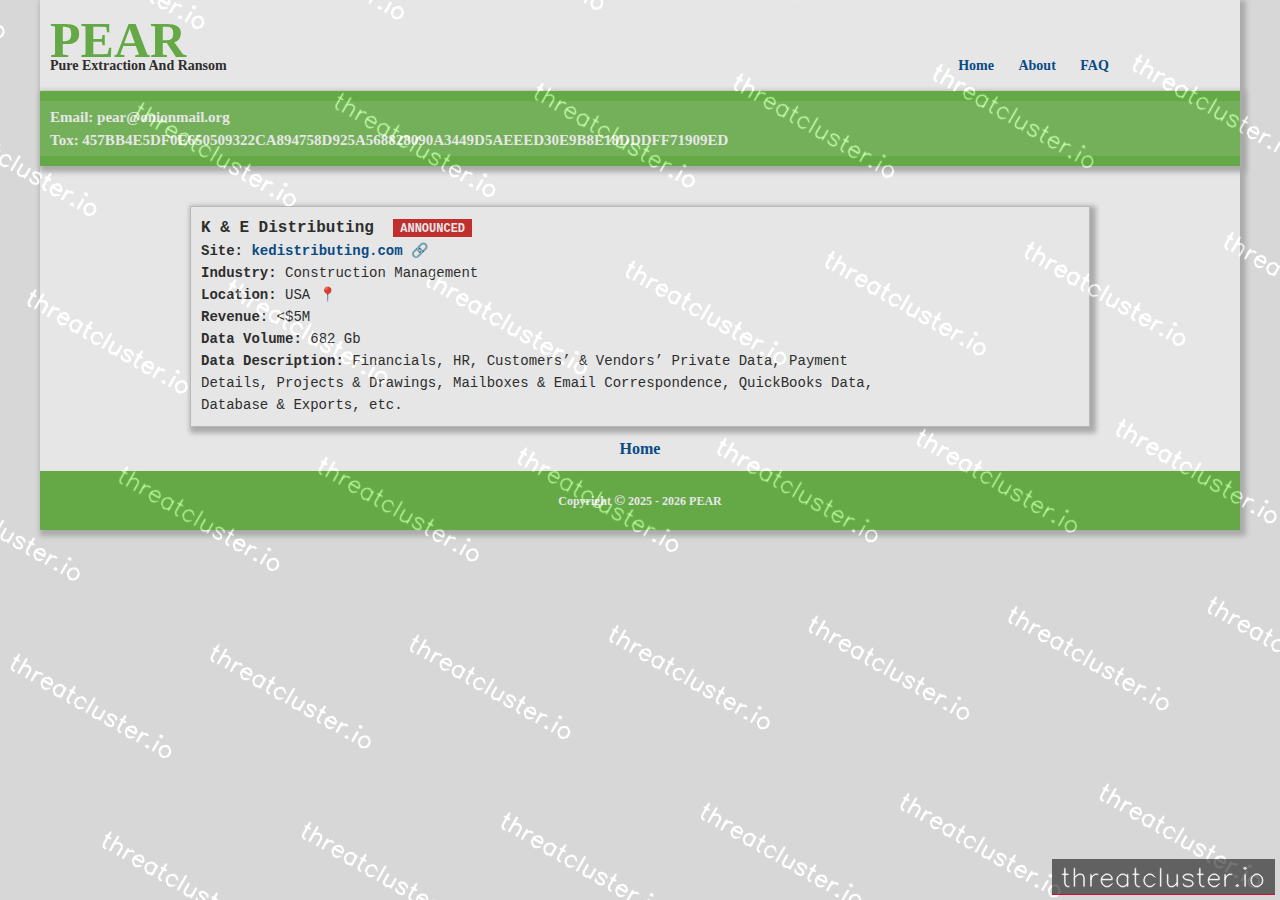This screenshot has height=900, width=1280.
Task: Select the Revenue: <$5M line
Action: pos(255,316)
